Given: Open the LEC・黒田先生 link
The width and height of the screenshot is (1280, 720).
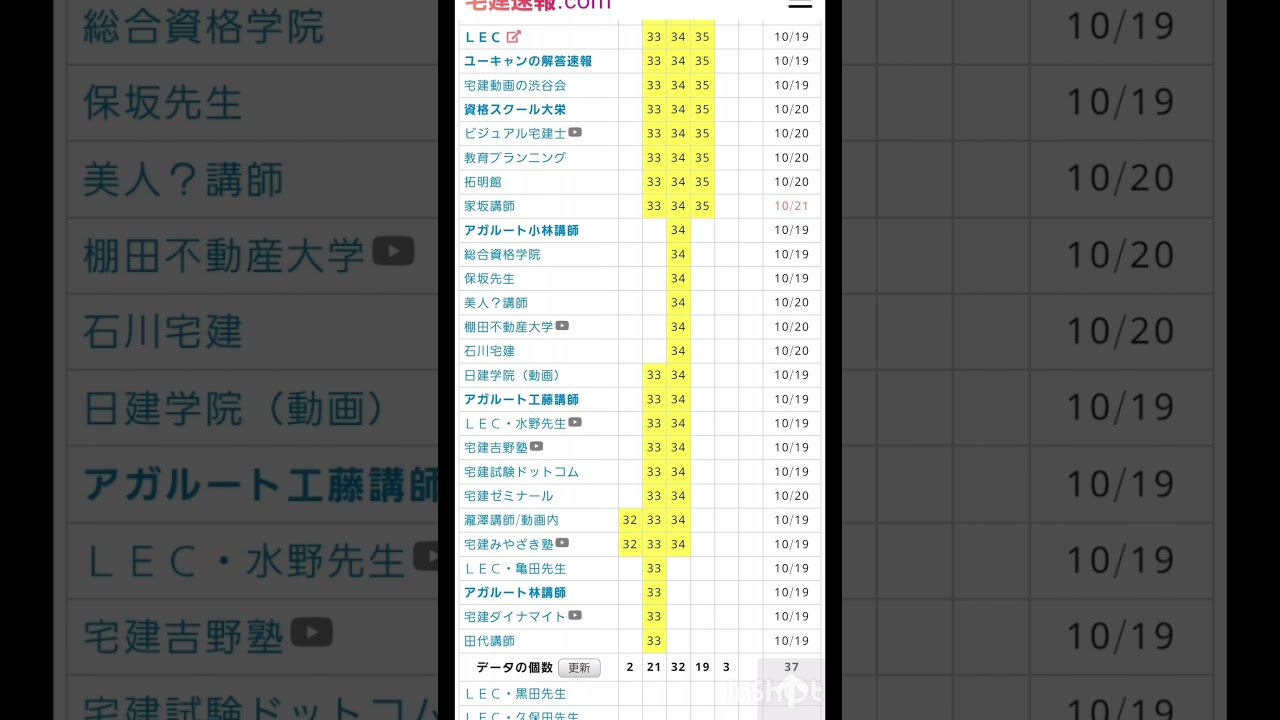Looking at the screenshot, I should click(514, 693).
